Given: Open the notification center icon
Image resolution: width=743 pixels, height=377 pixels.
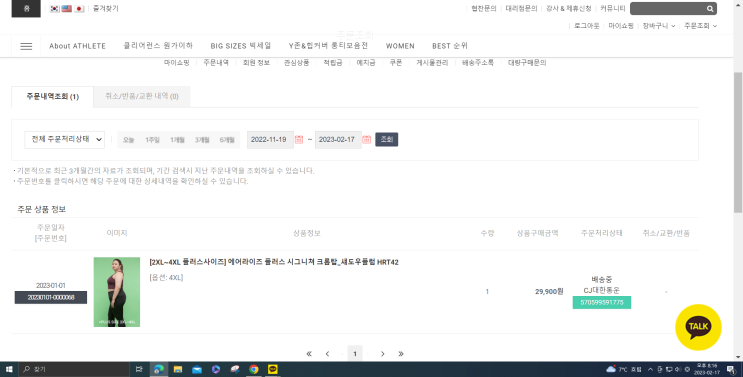Looking at the screenshot, I should (731, 369).
